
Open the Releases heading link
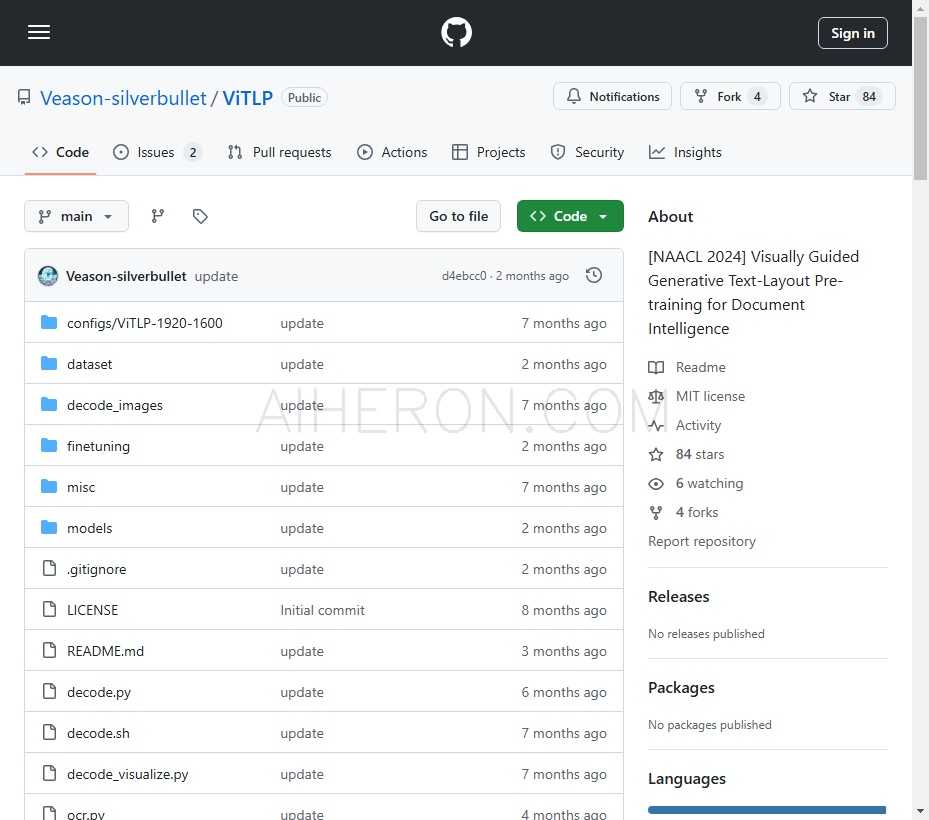678,597
